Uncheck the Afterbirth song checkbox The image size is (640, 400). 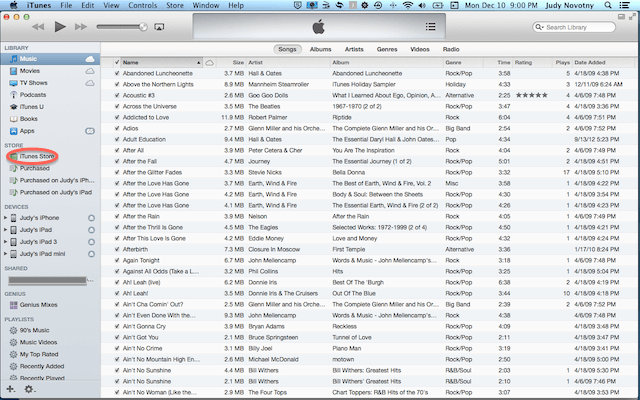tap(117, 249)
